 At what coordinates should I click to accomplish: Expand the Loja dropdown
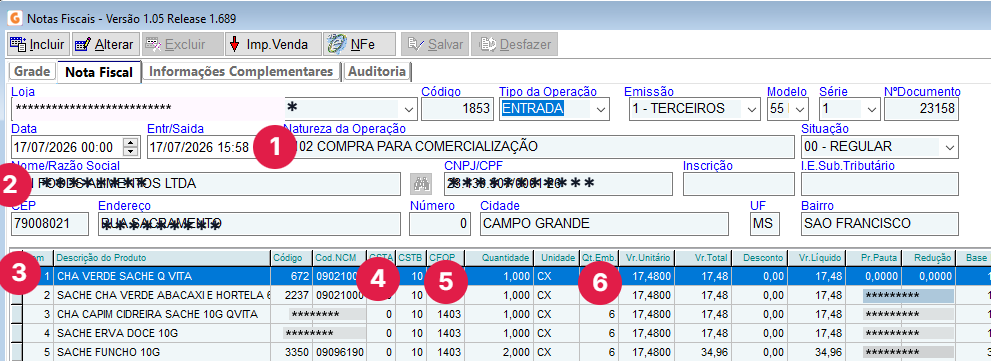click(x=410, y=109)
